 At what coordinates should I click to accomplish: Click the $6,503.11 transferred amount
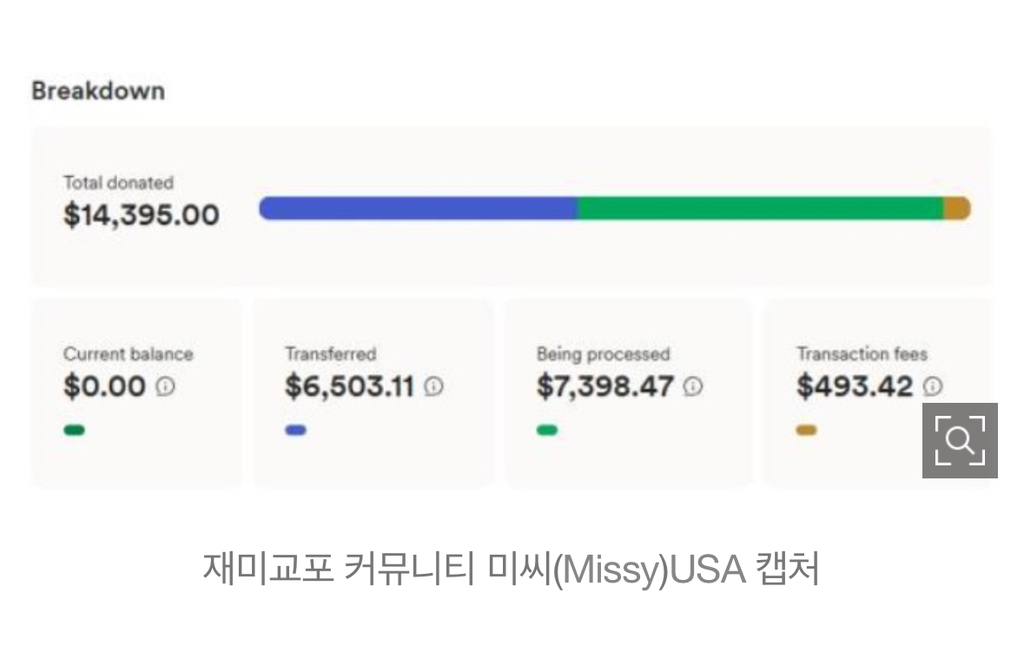tap(349, 386)
